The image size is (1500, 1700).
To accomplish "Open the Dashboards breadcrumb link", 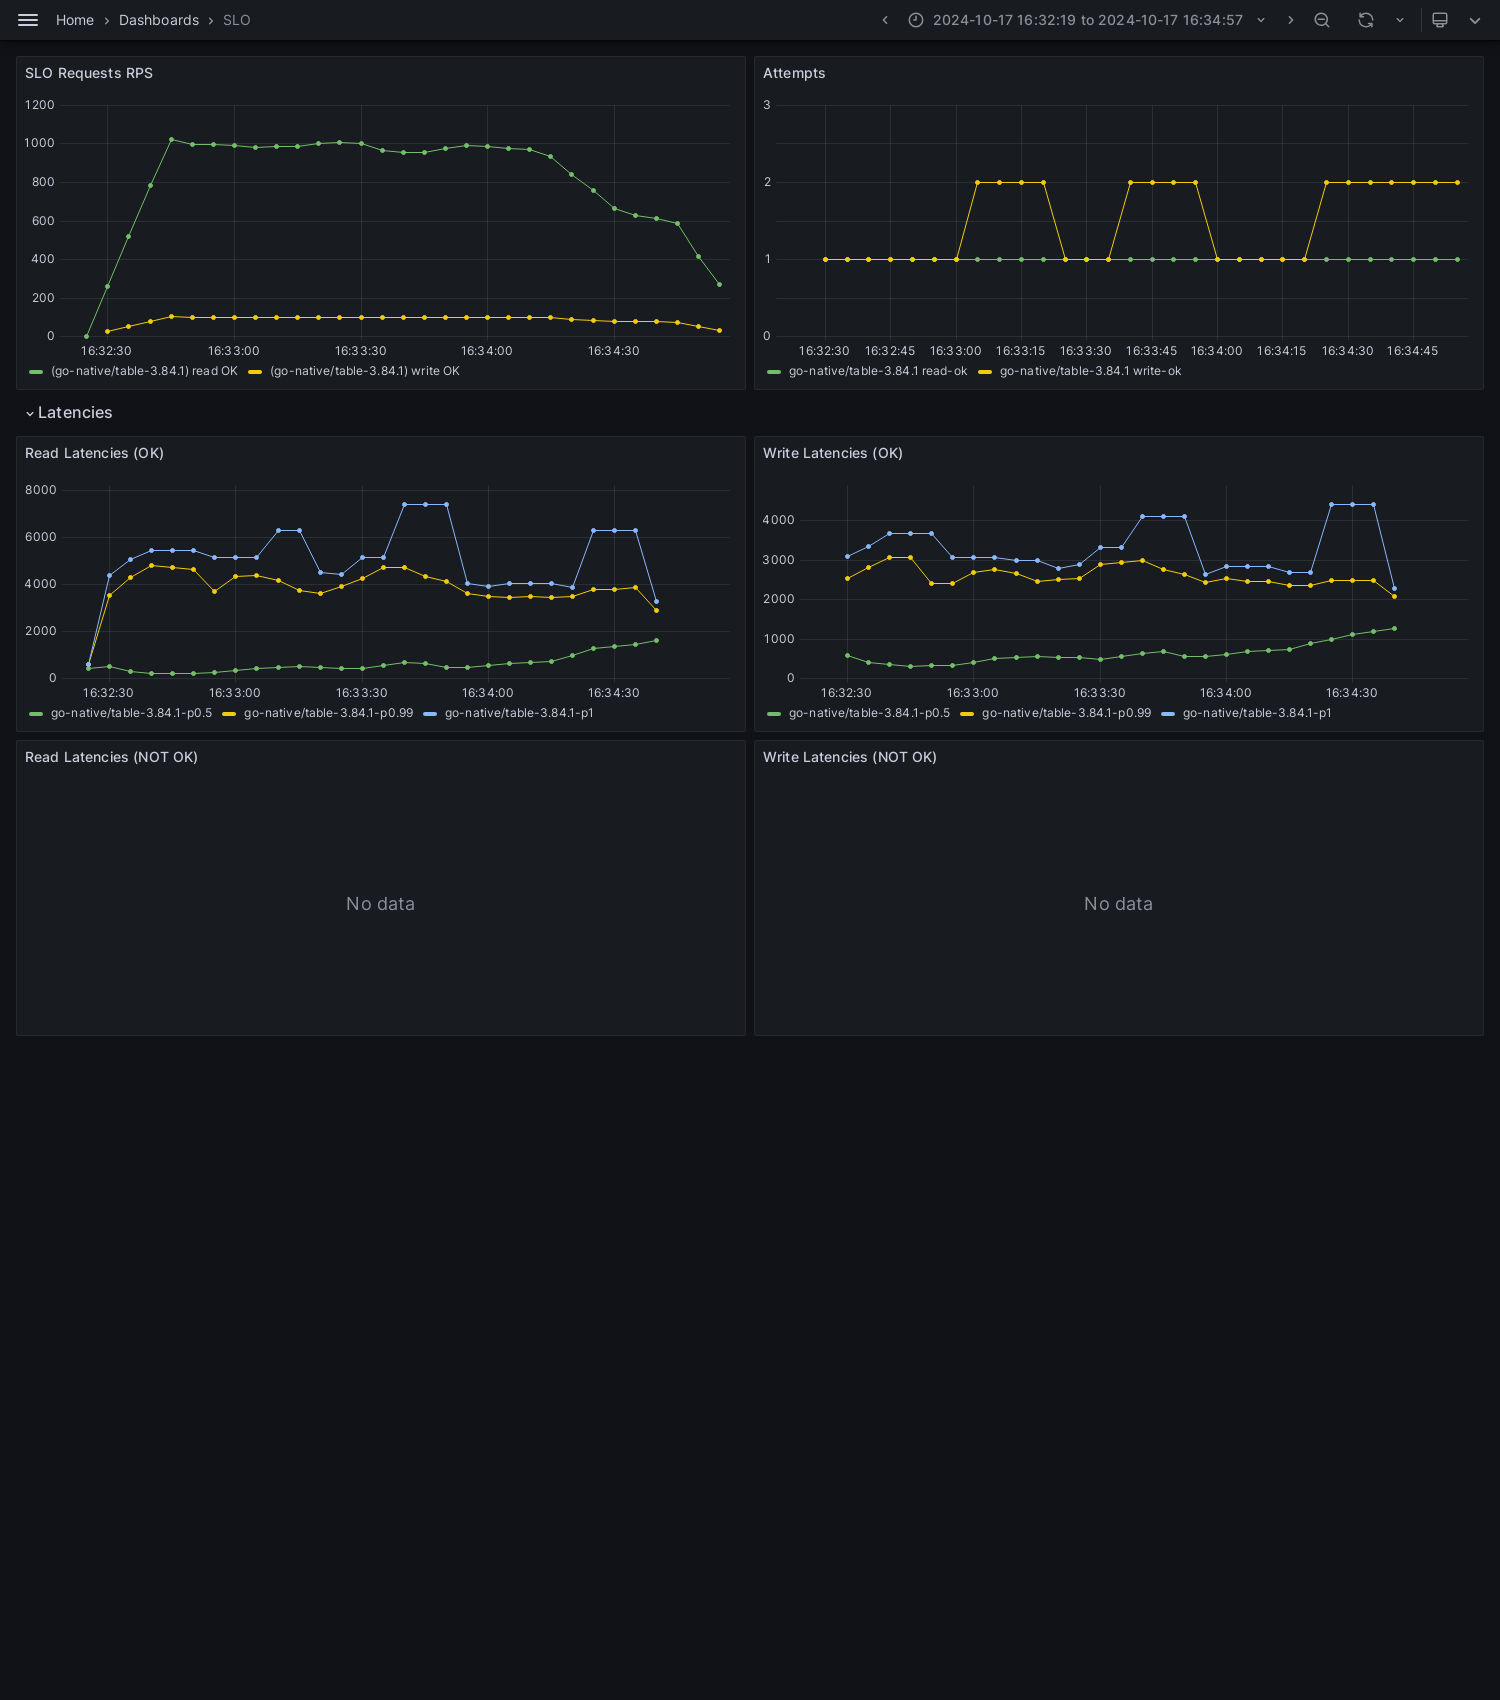I will (x=159, y=20).
